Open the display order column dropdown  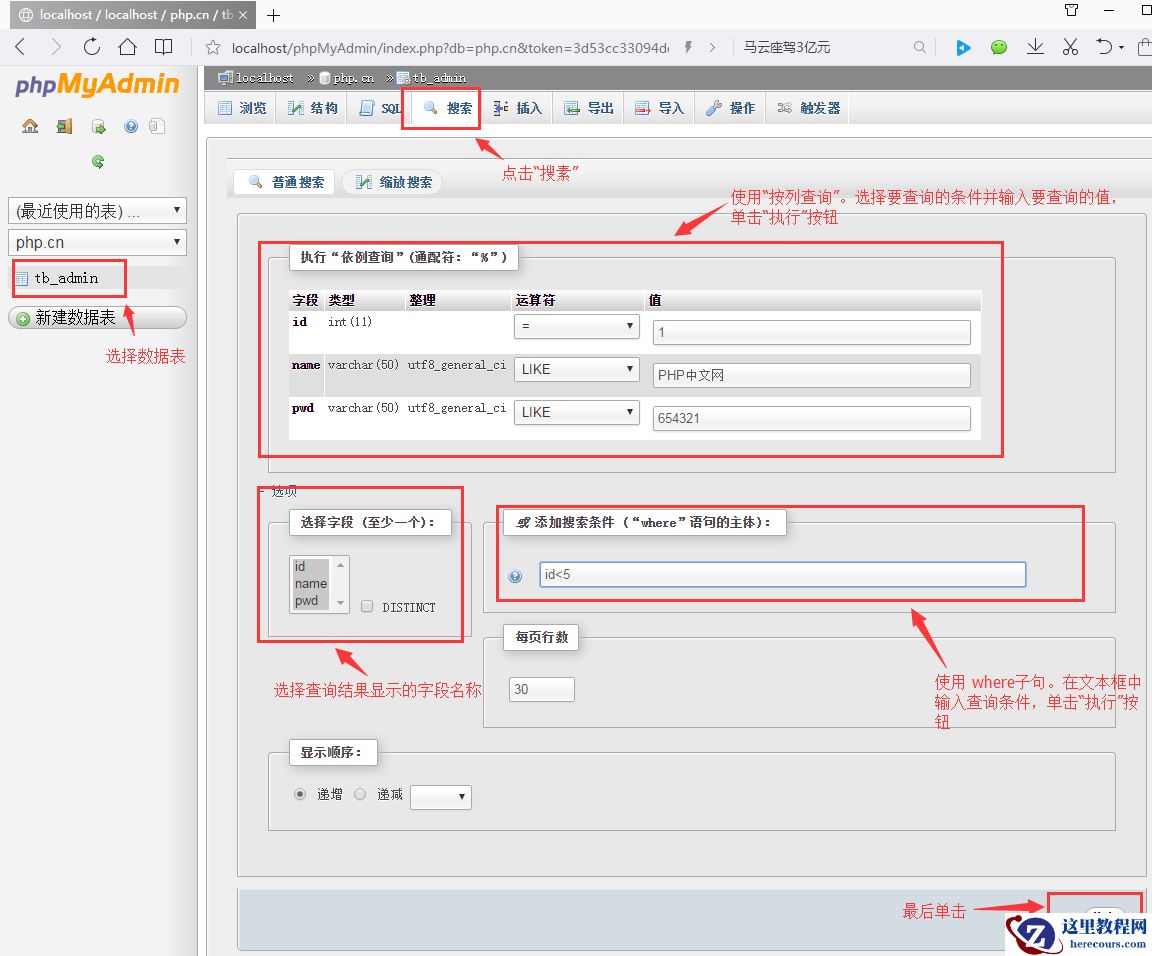[x=441, y=797]
